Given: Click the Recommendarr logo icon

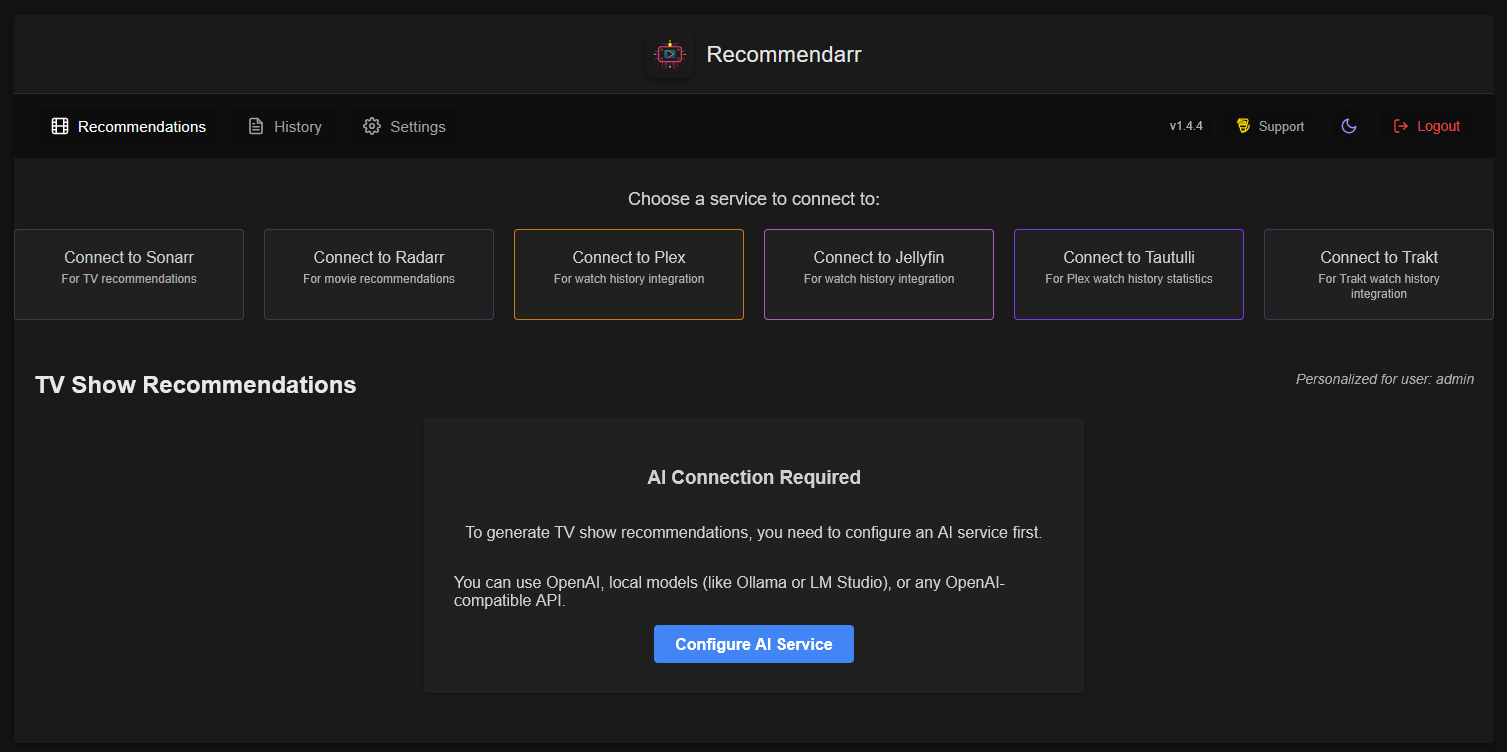Looking at the screenshot, I should 670,54.
